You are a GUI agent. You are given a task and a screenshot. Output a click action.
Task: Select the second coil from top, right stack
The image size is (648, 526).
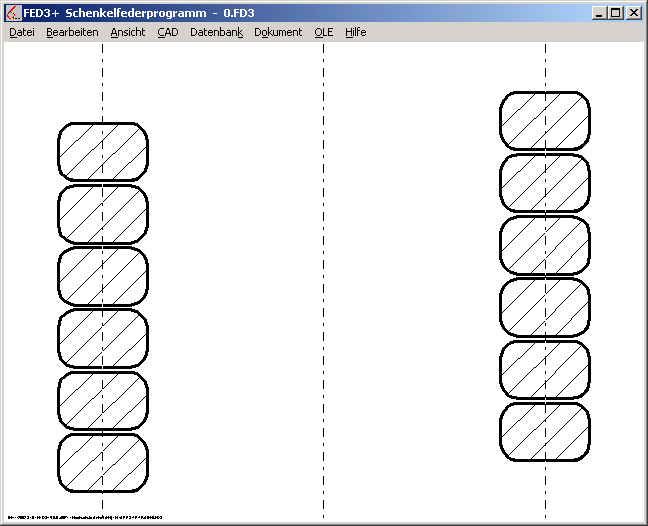pyautogui.click(x=545, y=183)
